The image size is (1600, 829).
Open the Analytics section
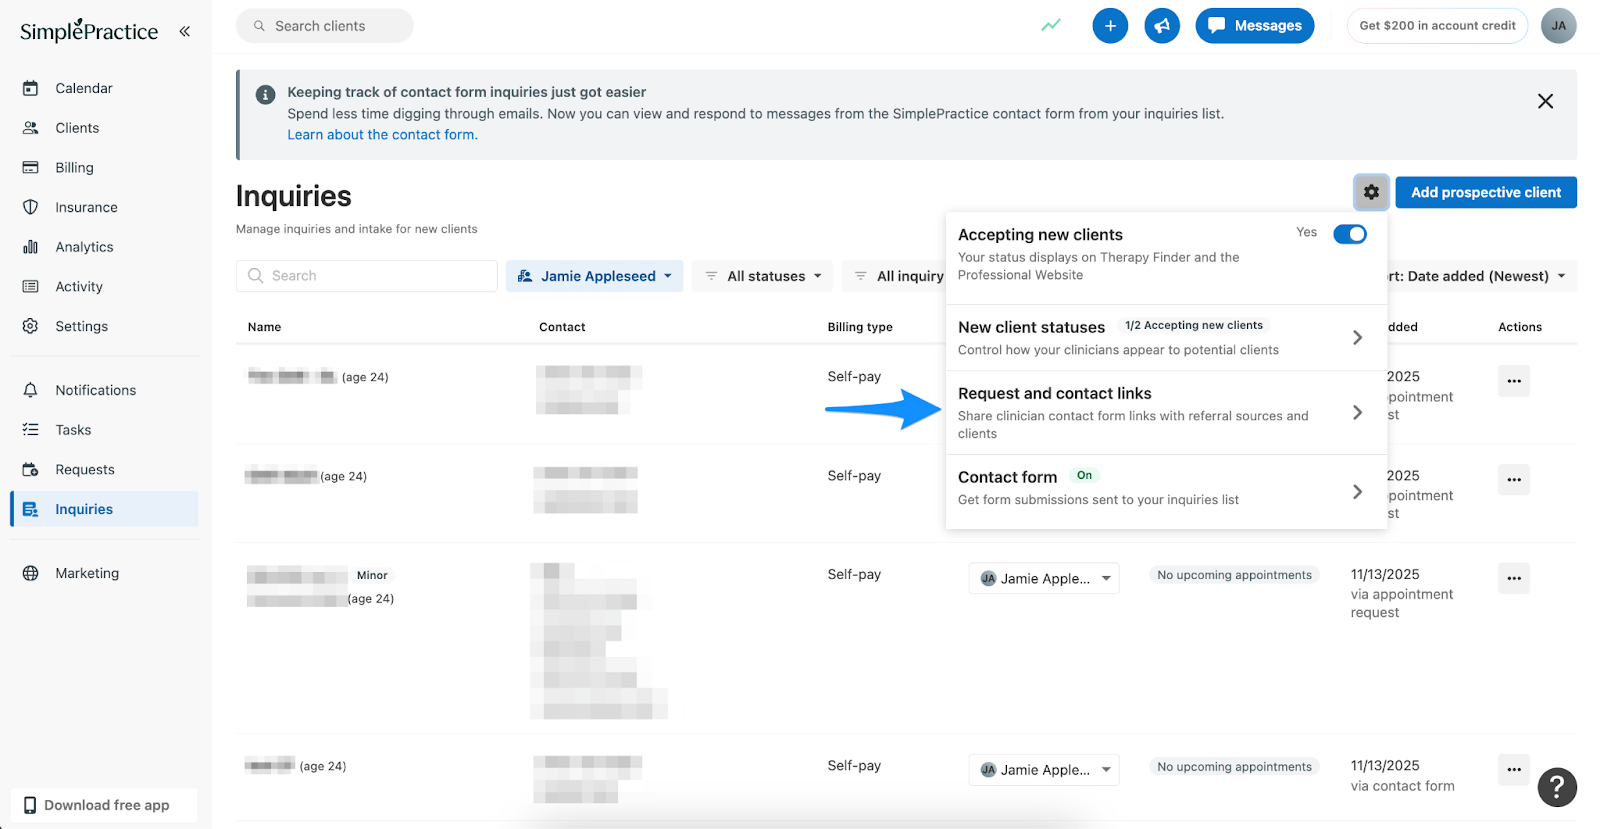84,247
